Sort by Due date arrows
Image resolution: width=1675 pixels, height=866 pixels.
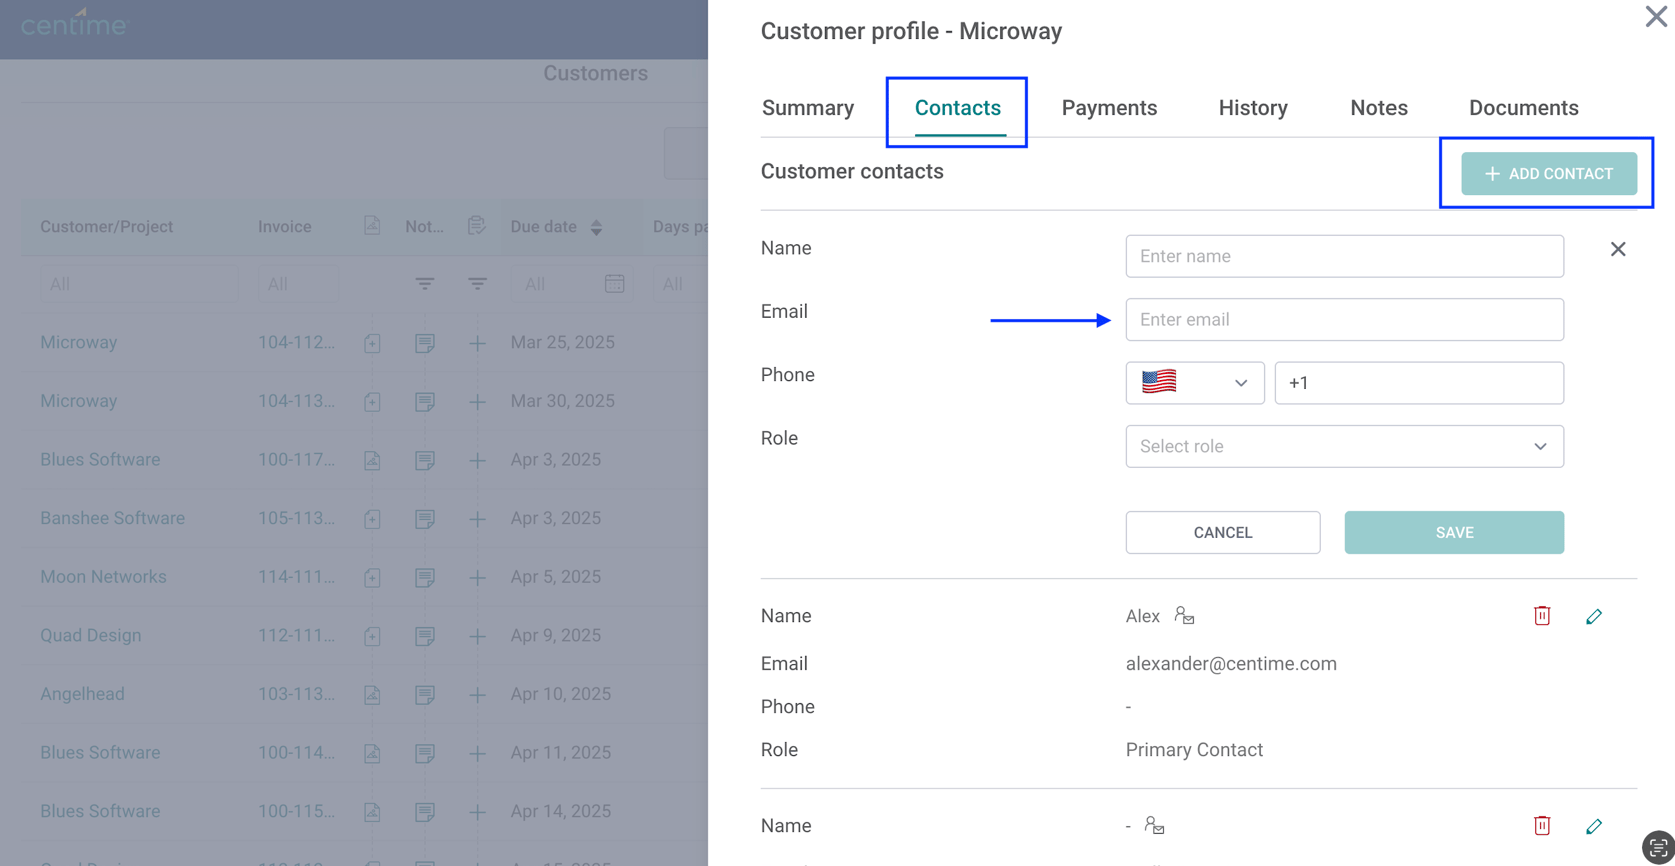pos(596,227)
